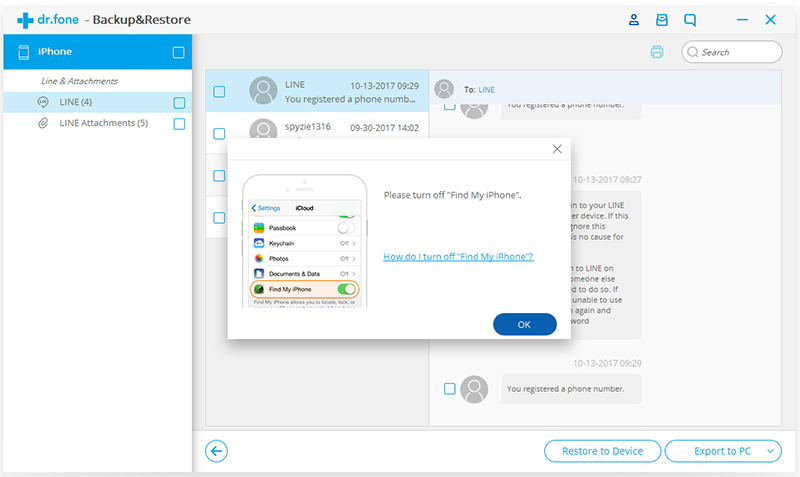Open the LINE conversation dated 10-13-2017 09:29
This screenshot has height=477, width=800.
click(317, 91)
